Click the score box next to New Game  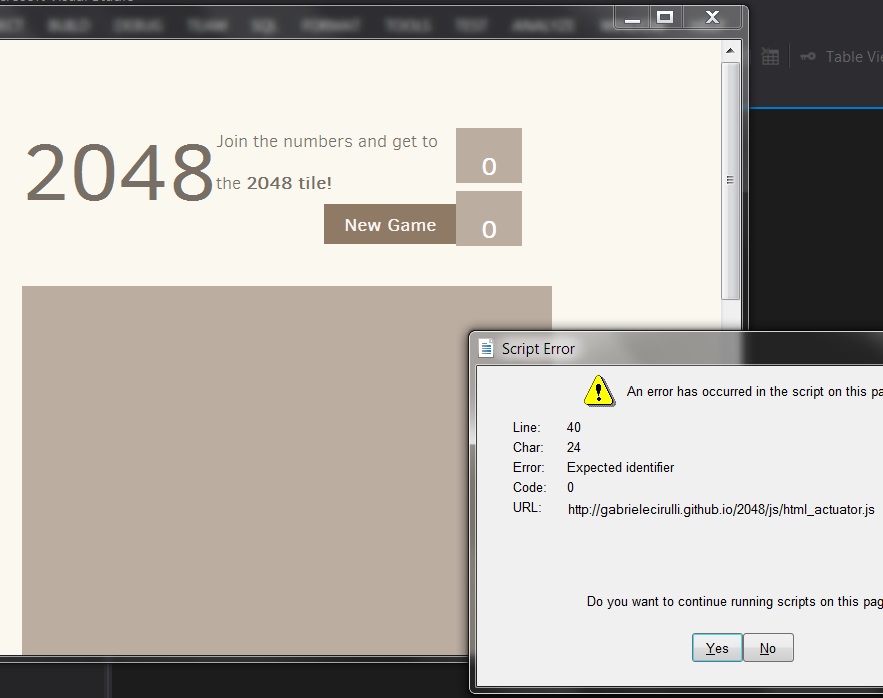pos(489,219)
